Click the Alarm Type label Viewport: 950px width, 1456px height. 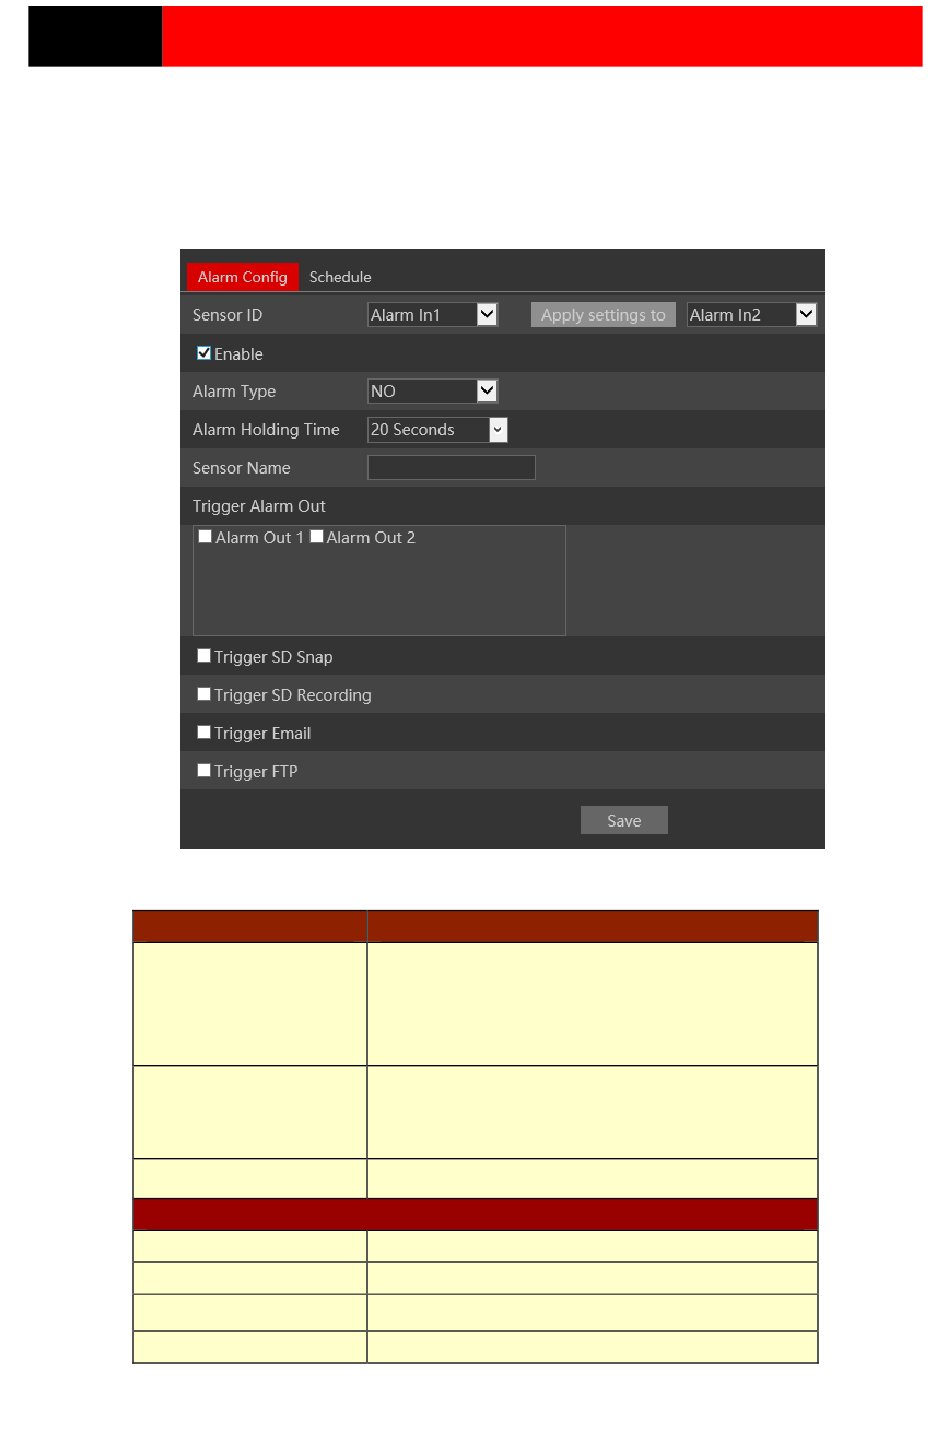[234, 392]
